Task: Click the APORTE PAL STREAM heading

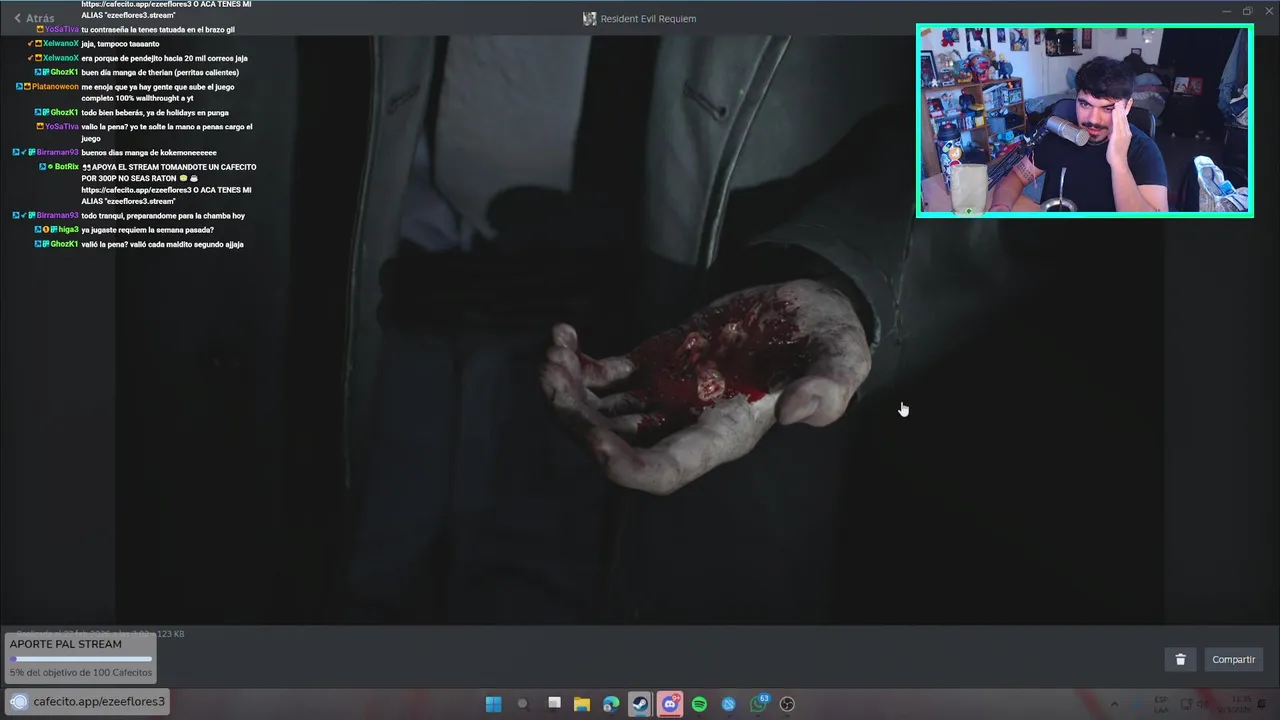Action: (x=66, y=644)
